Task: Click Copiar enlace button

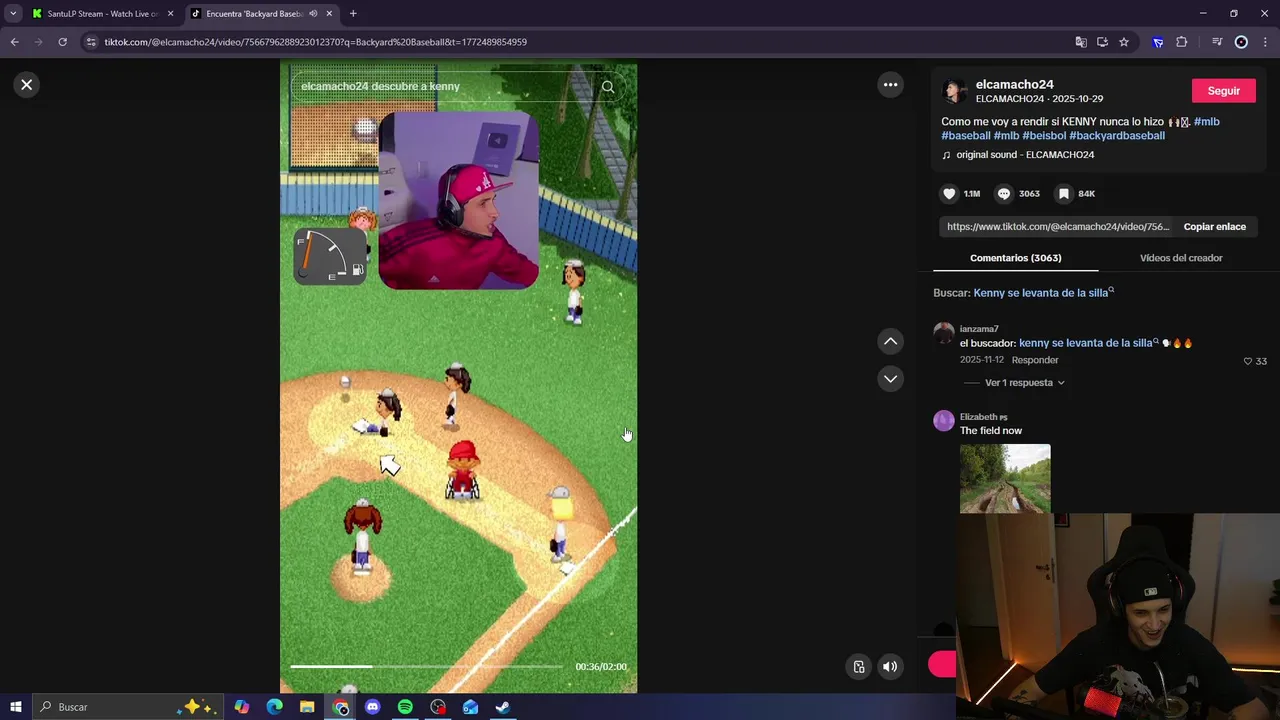Action: (1214, 227)
